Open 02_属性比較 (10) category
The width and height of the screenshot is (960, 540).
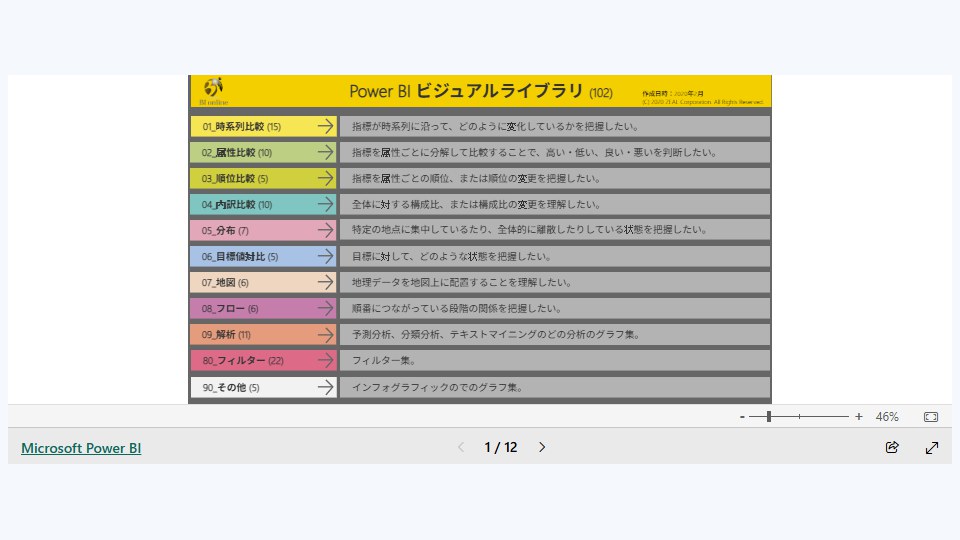pyautogui.click(x=263, y=152)
